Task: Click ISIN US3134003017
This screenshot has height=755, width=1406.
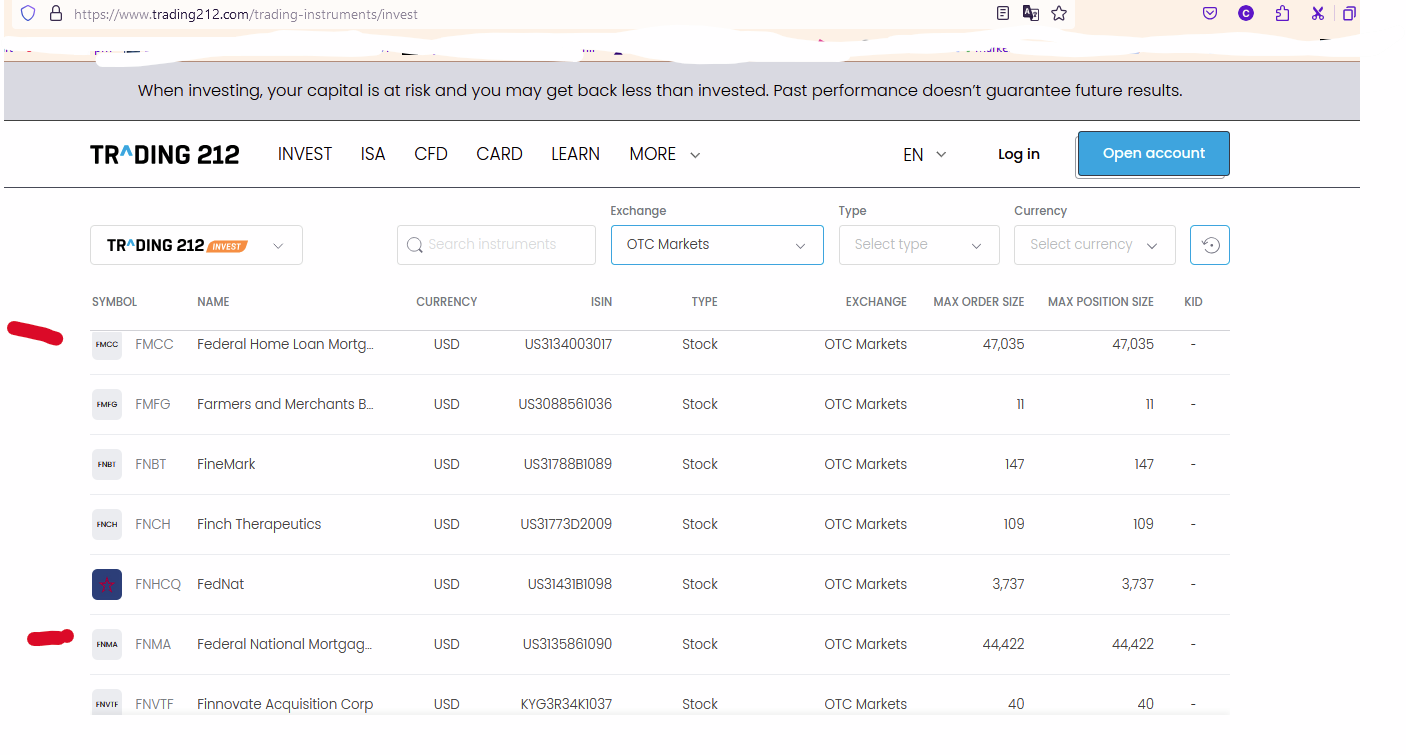Action: point(568,344)
